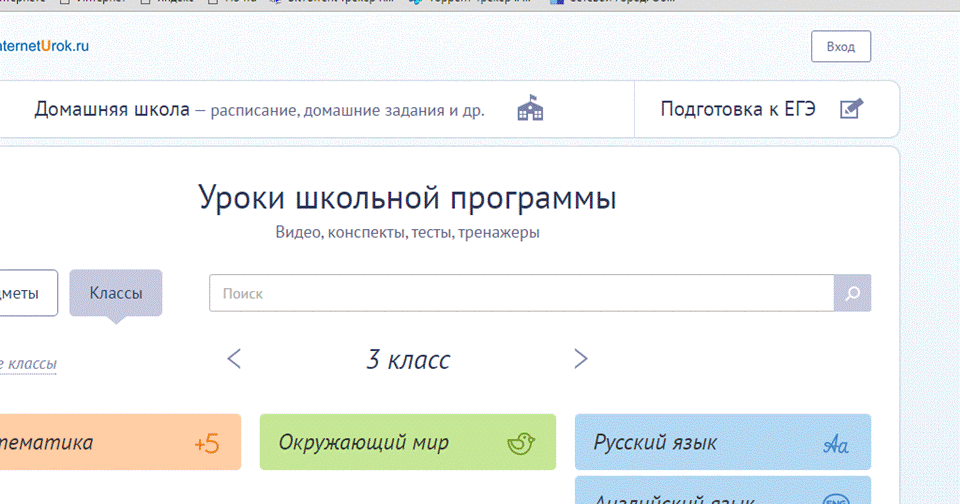Screen dimensions: 960x504
Task: Click the InternetUrok.ru logo
Action: click(44, 46)
